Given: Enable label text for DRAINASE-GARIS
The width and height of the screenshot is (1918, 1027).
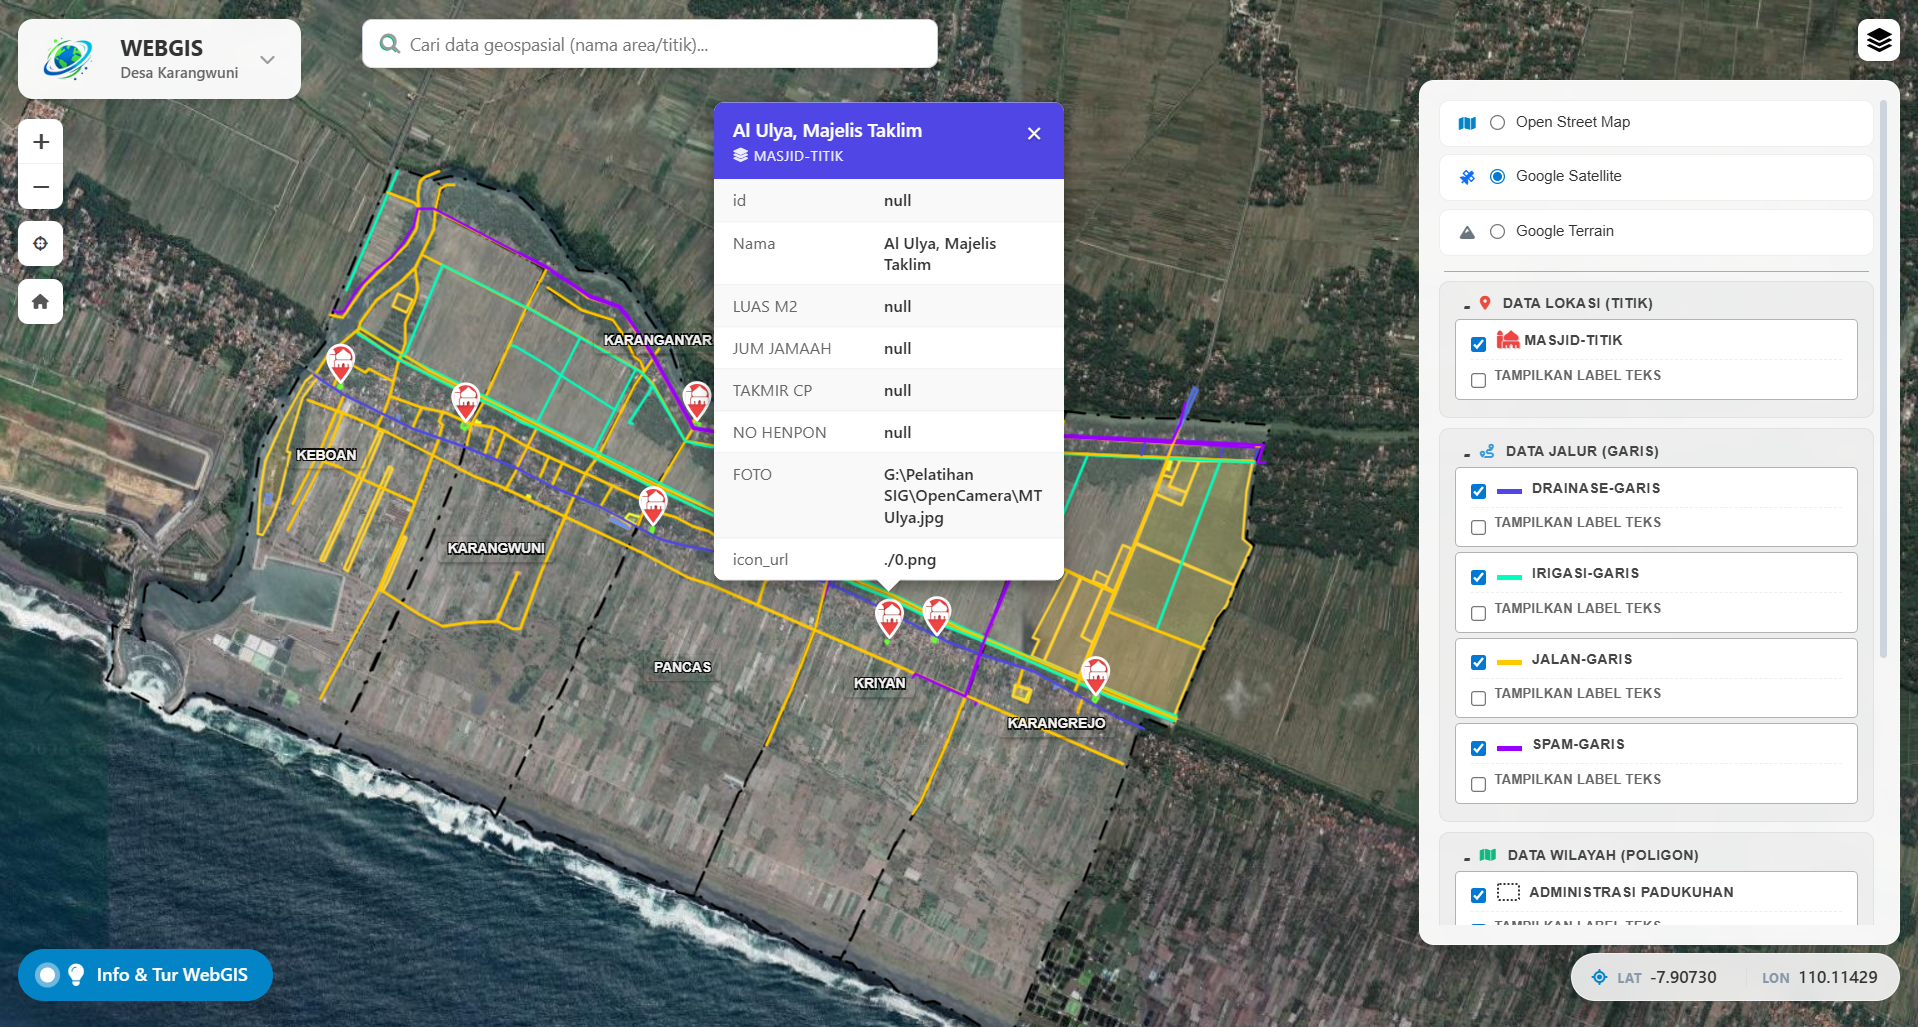Looking at the screenshot, I should coord(1478,527).
